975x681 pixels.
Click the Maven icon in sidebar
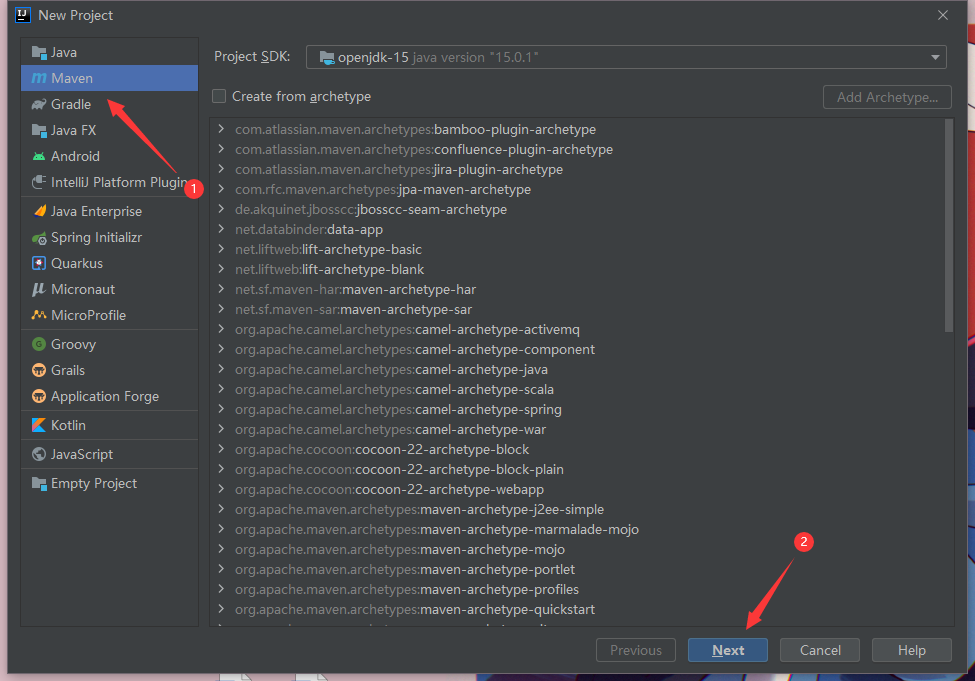[x=39, y=78]
